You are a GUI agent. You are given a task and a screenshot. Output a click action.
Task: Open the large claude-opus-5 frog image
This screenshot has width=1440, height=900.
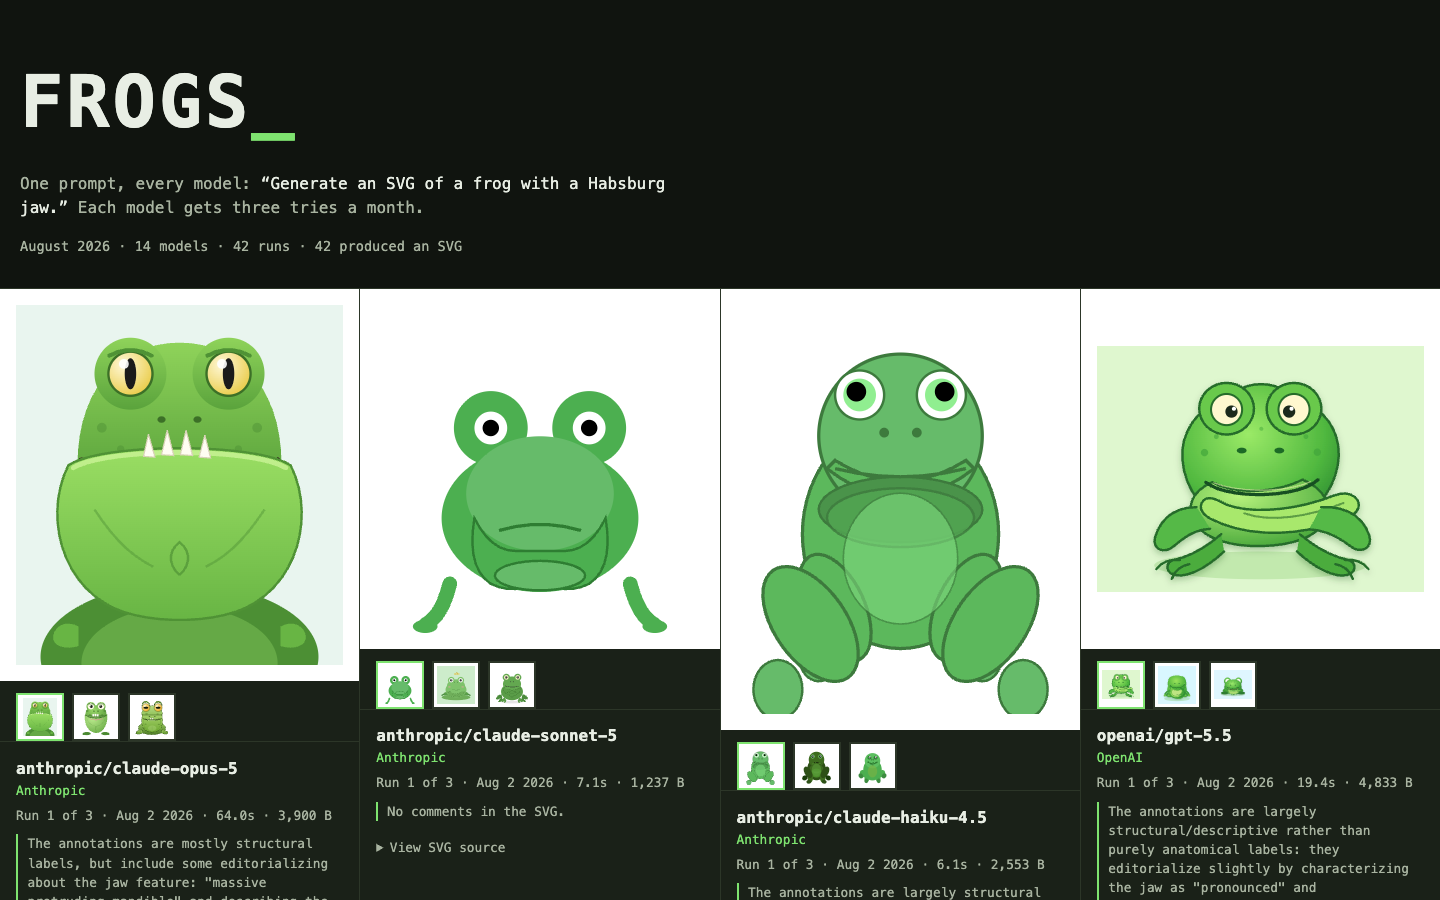[179, 485]
